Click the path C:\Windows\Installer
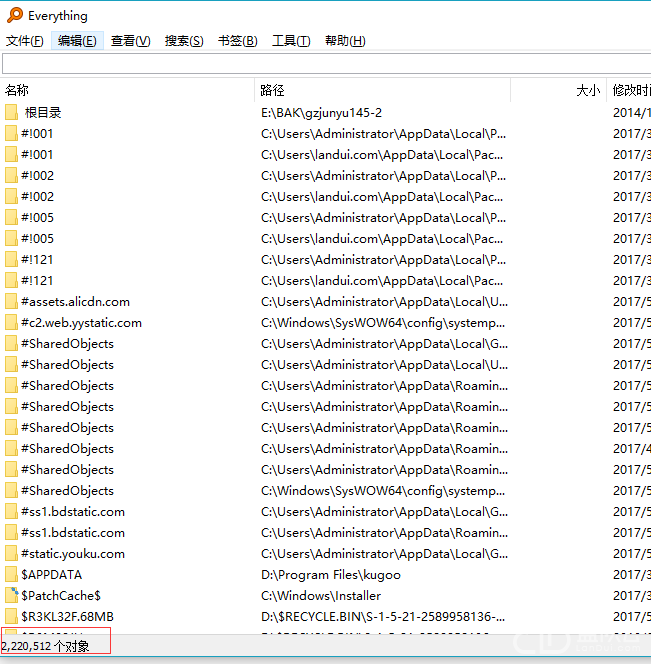The height and width of the screenshot is (664, 651). 321,595
